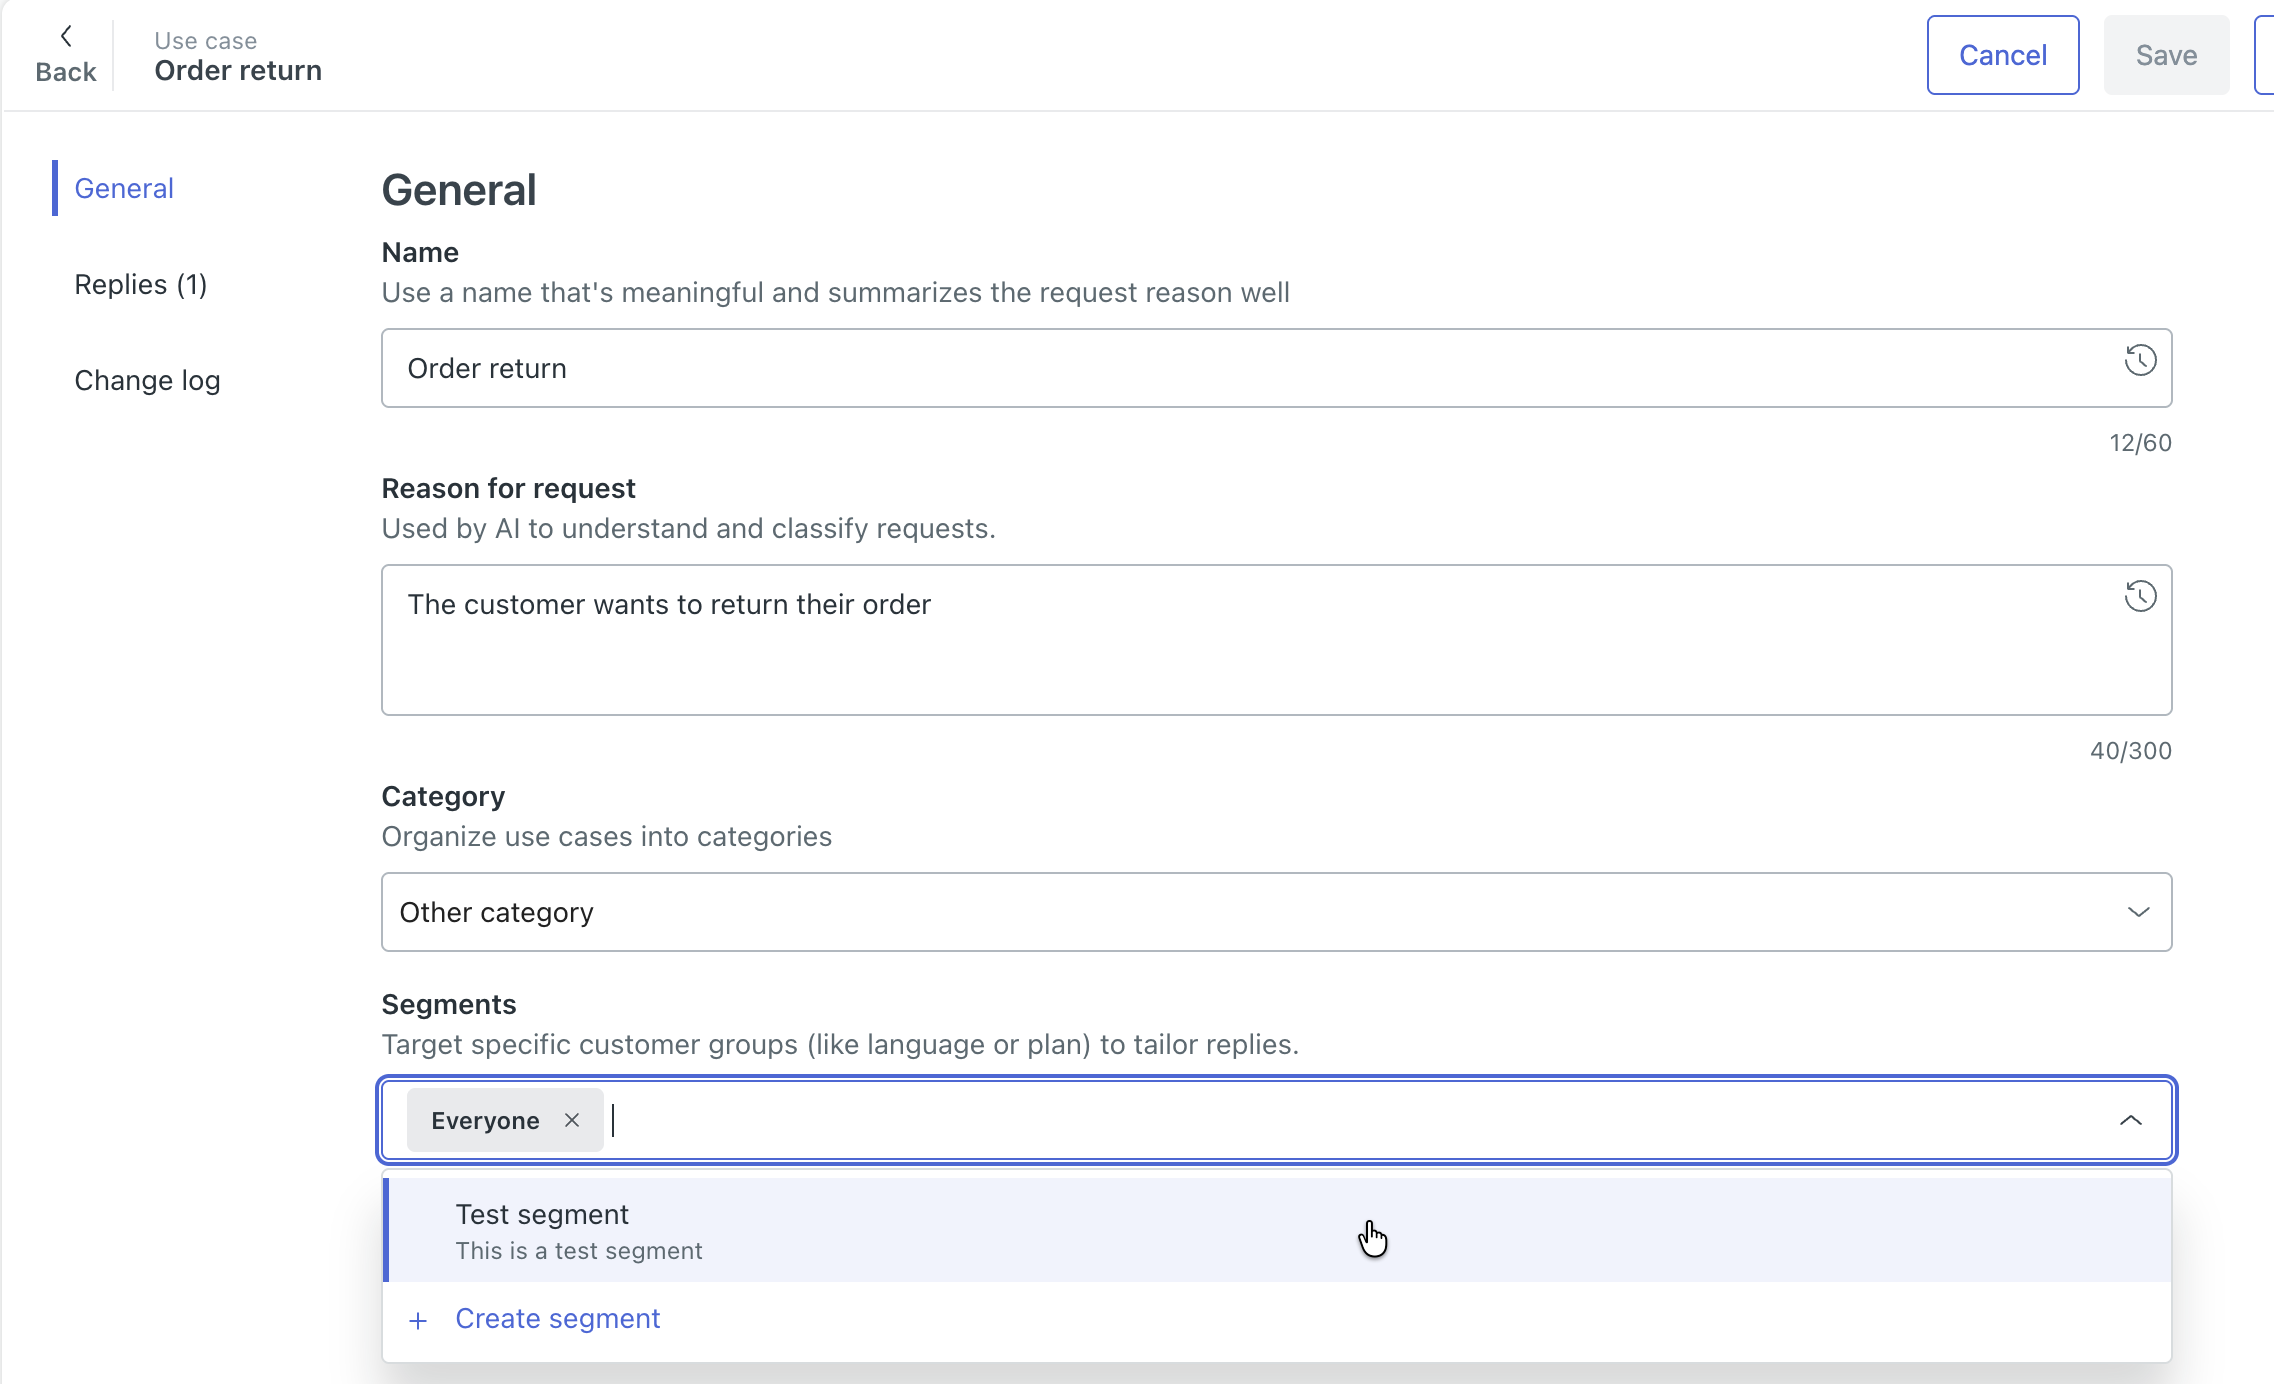
Task: Cancel editing the use case
Action: coord(2003,55)
